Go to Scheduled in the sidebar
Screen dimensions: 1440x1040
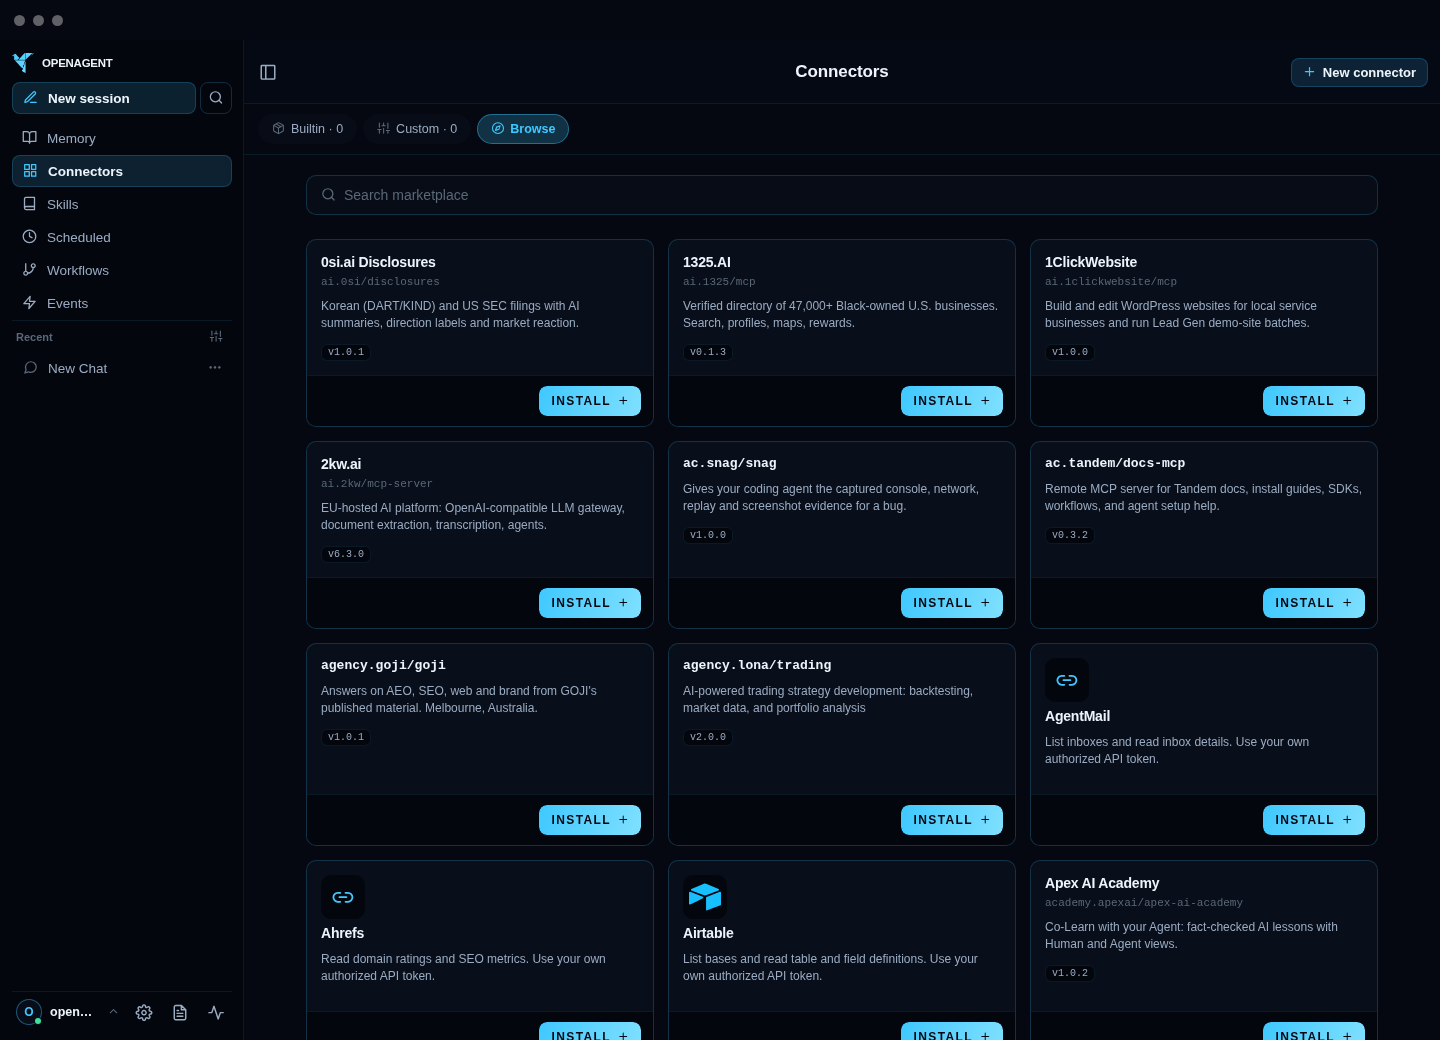tap(122, 237)
